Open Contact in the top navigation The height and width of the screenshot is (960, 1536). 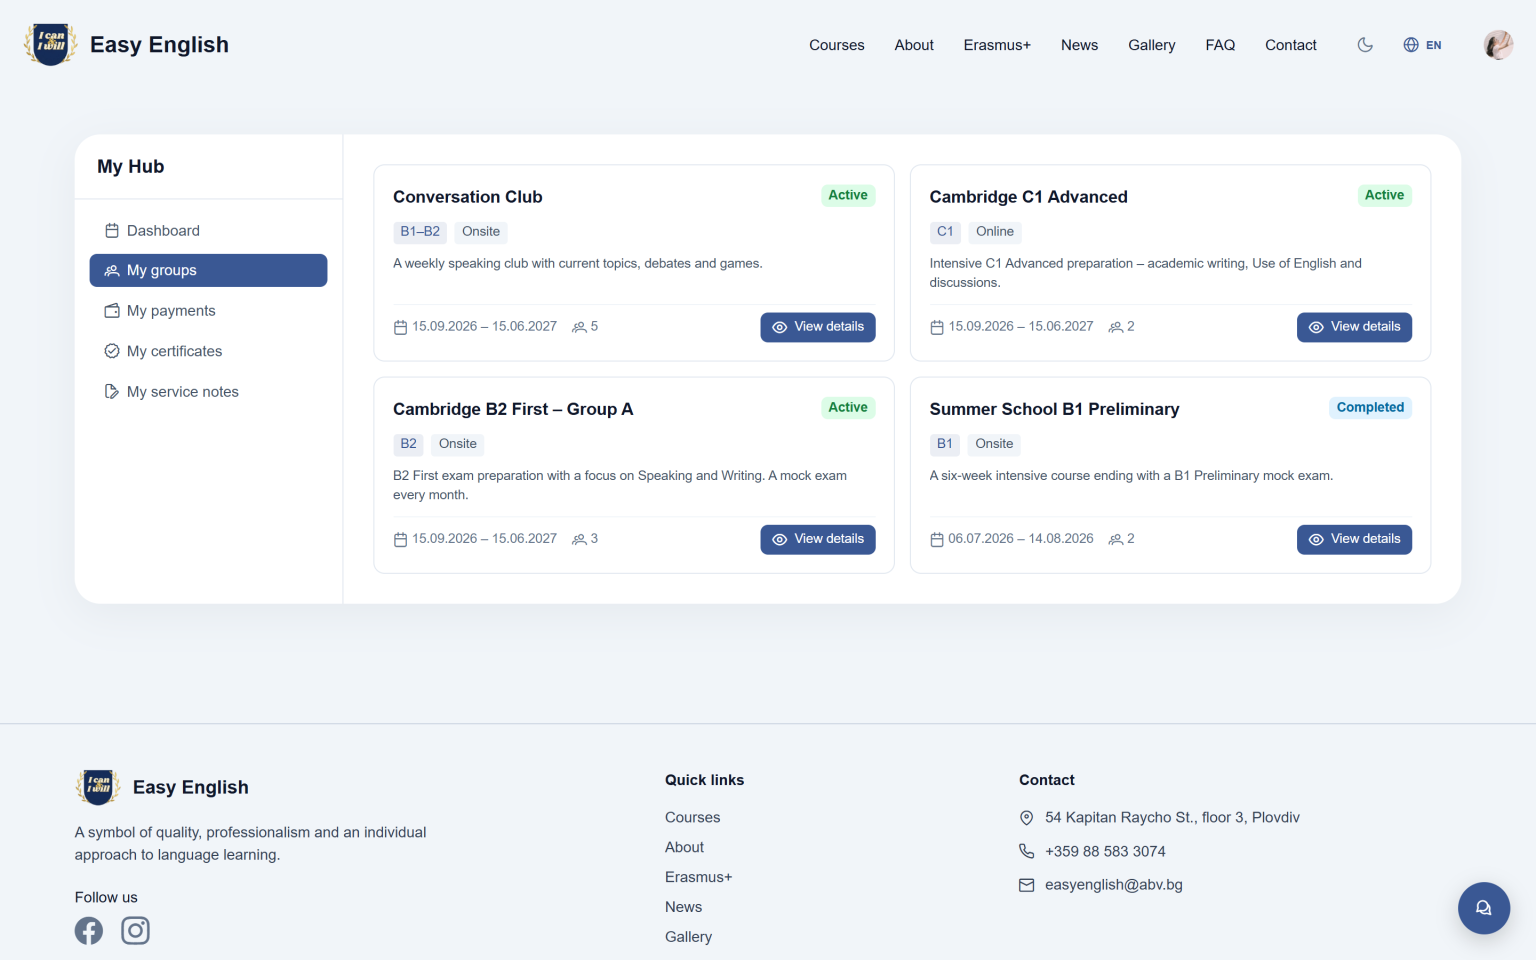coord(1290,45)
